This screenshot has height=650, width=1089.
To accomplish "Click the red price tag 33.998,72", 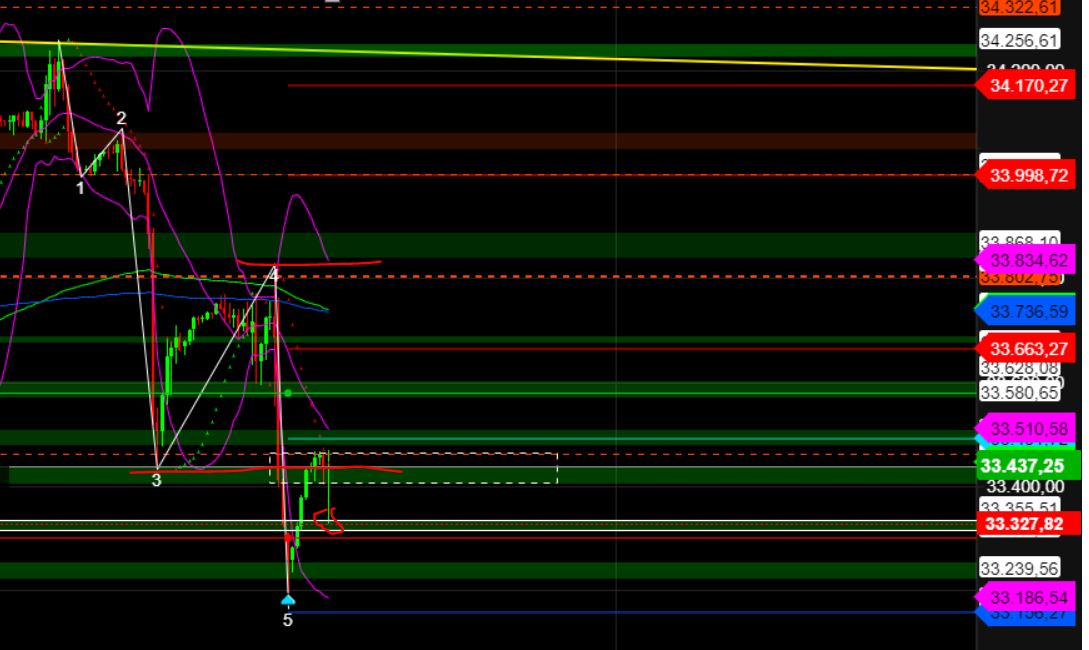I will tap(1028, 175).
